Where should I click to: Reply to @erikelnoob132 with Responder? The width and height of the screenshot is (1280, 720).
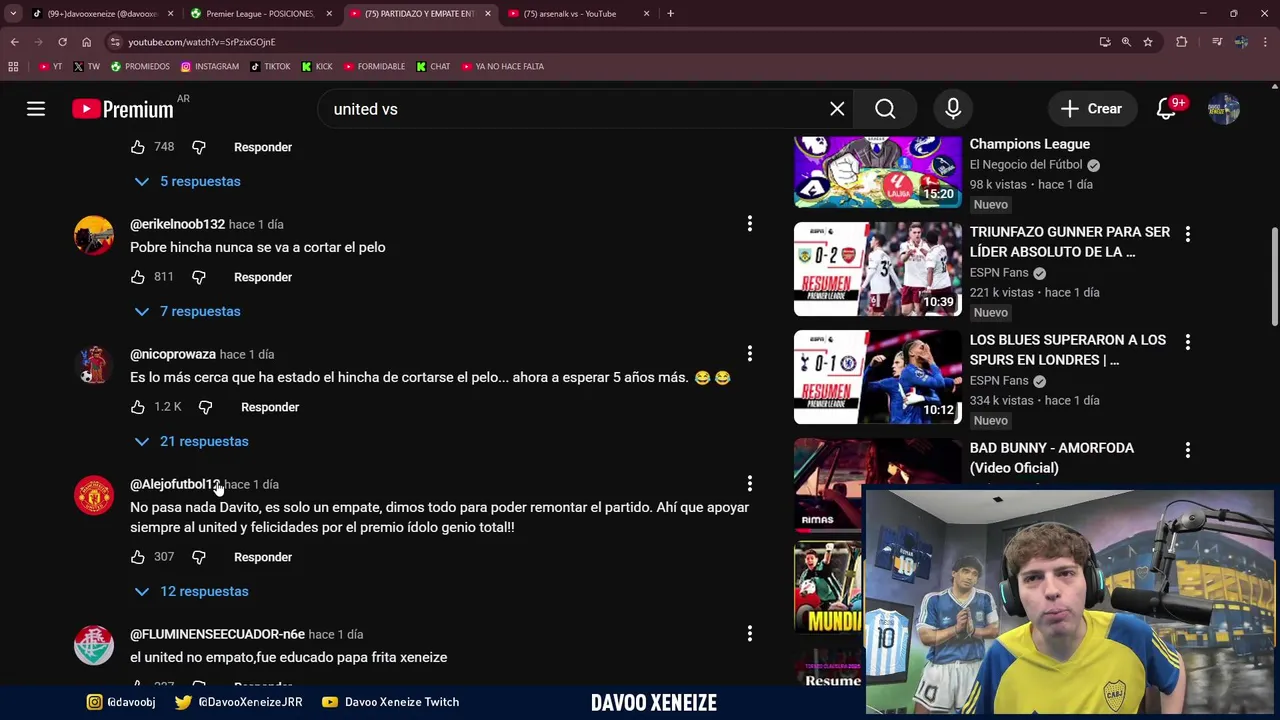coord(263,277)
